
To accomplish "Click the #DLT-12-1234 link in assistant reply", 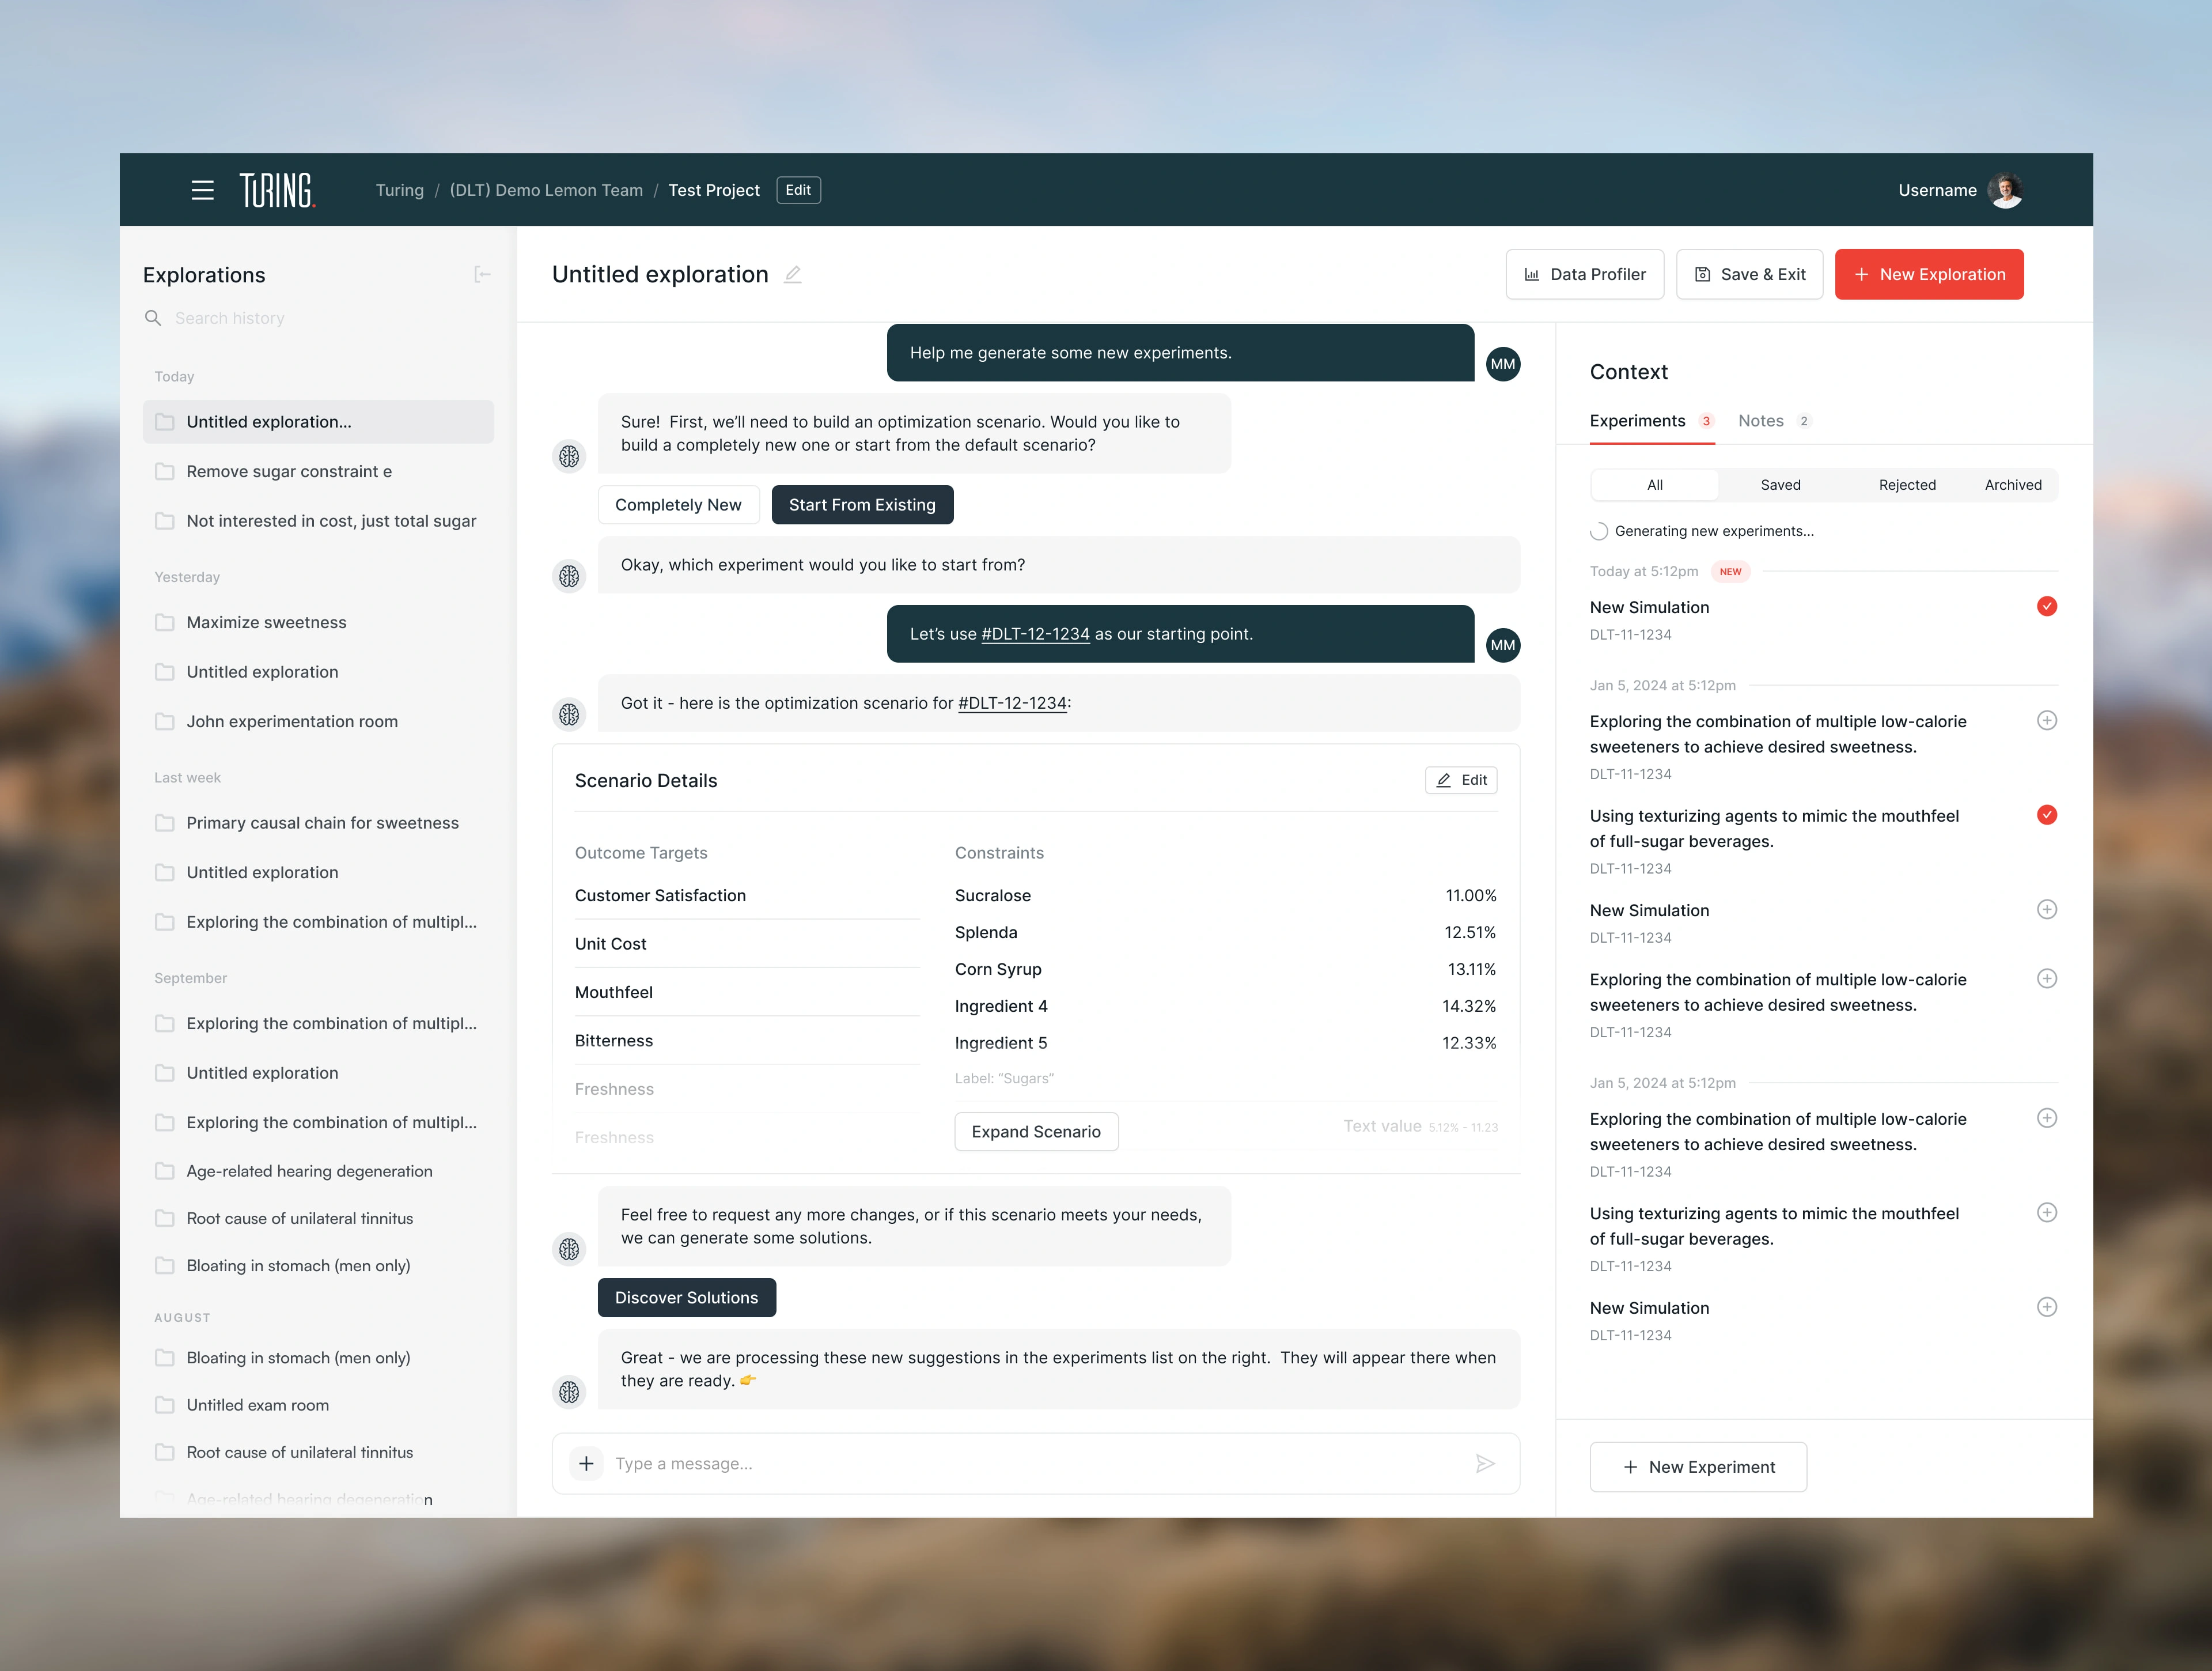I will pos(1012,703).
